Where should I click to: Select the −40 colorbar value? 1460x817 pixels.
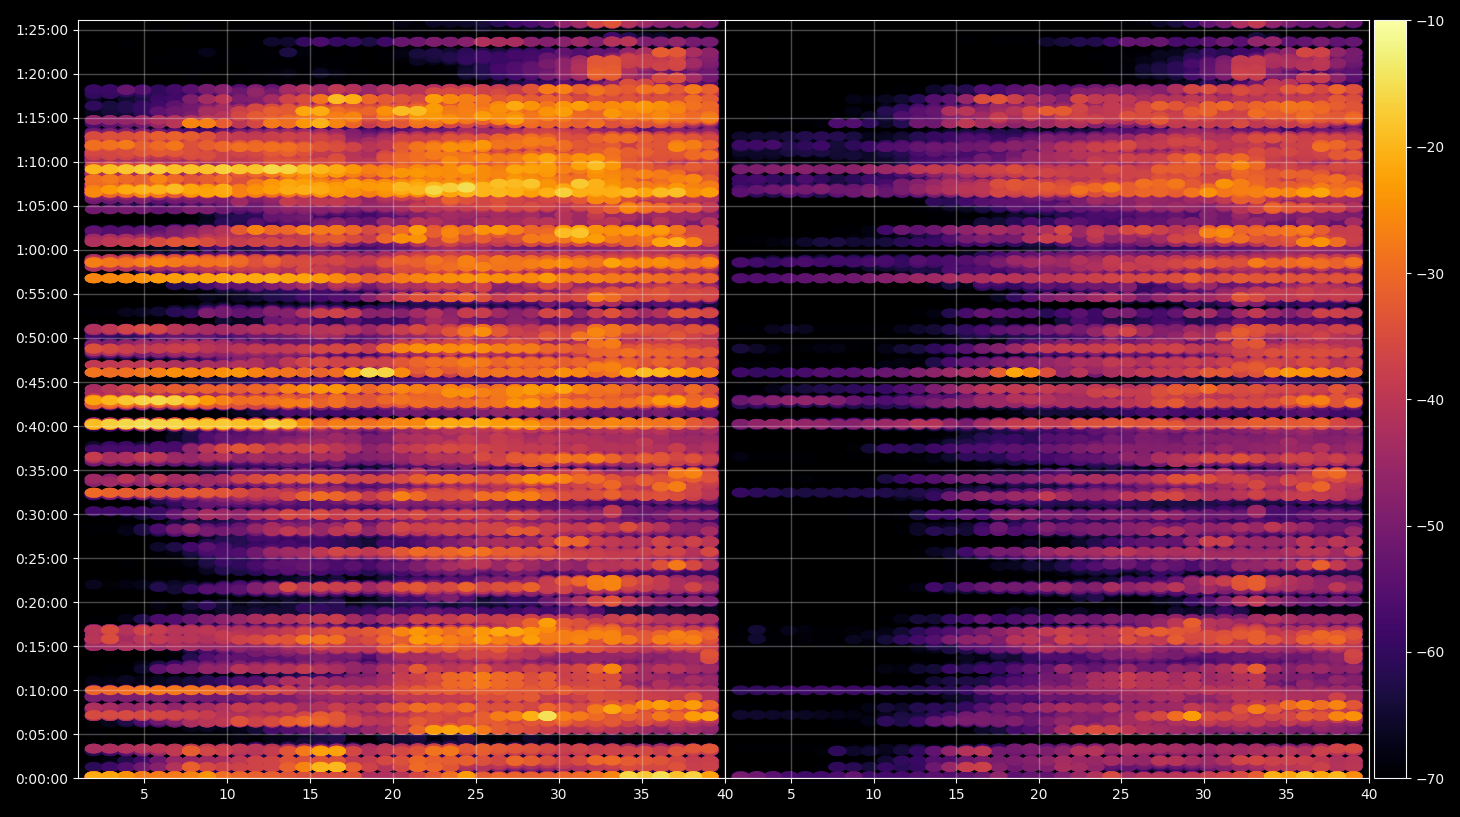[1430, 400]
